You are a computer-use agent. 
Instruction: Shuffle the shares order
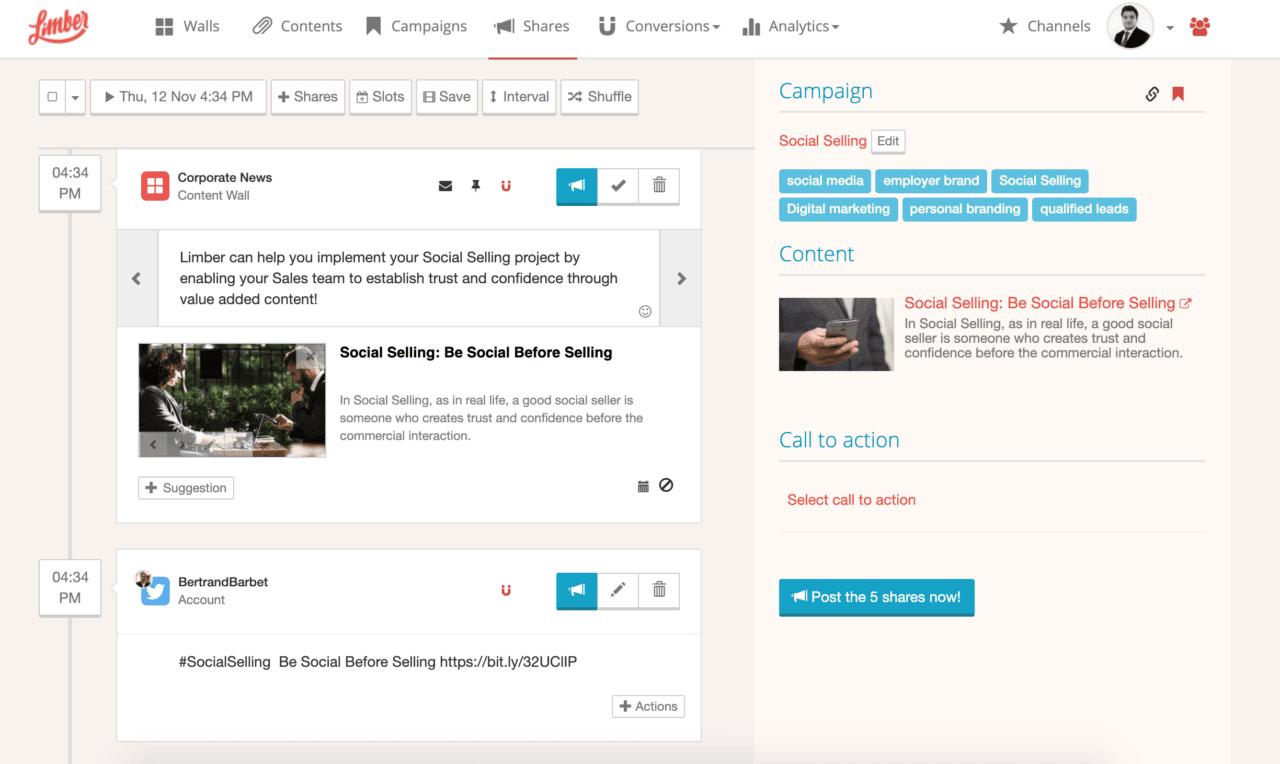pos(599,97)
